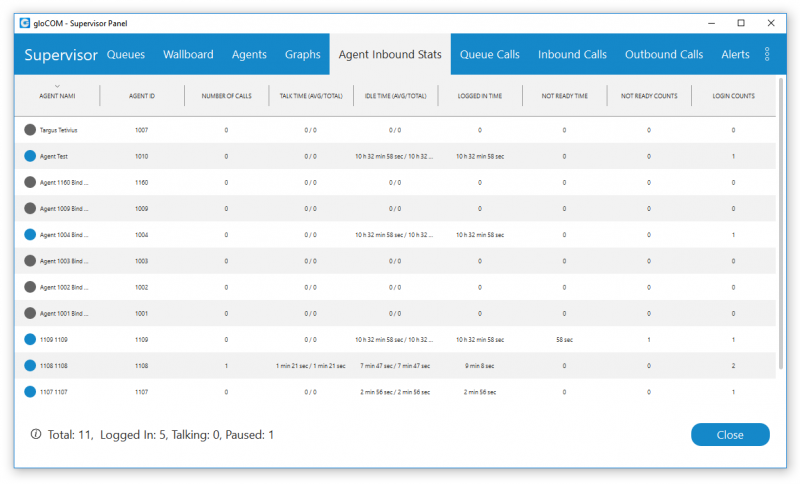The height and width of the screenshot is (484, 800).
Task: Select the agent name Agent Test
Action: click(54, 157)
